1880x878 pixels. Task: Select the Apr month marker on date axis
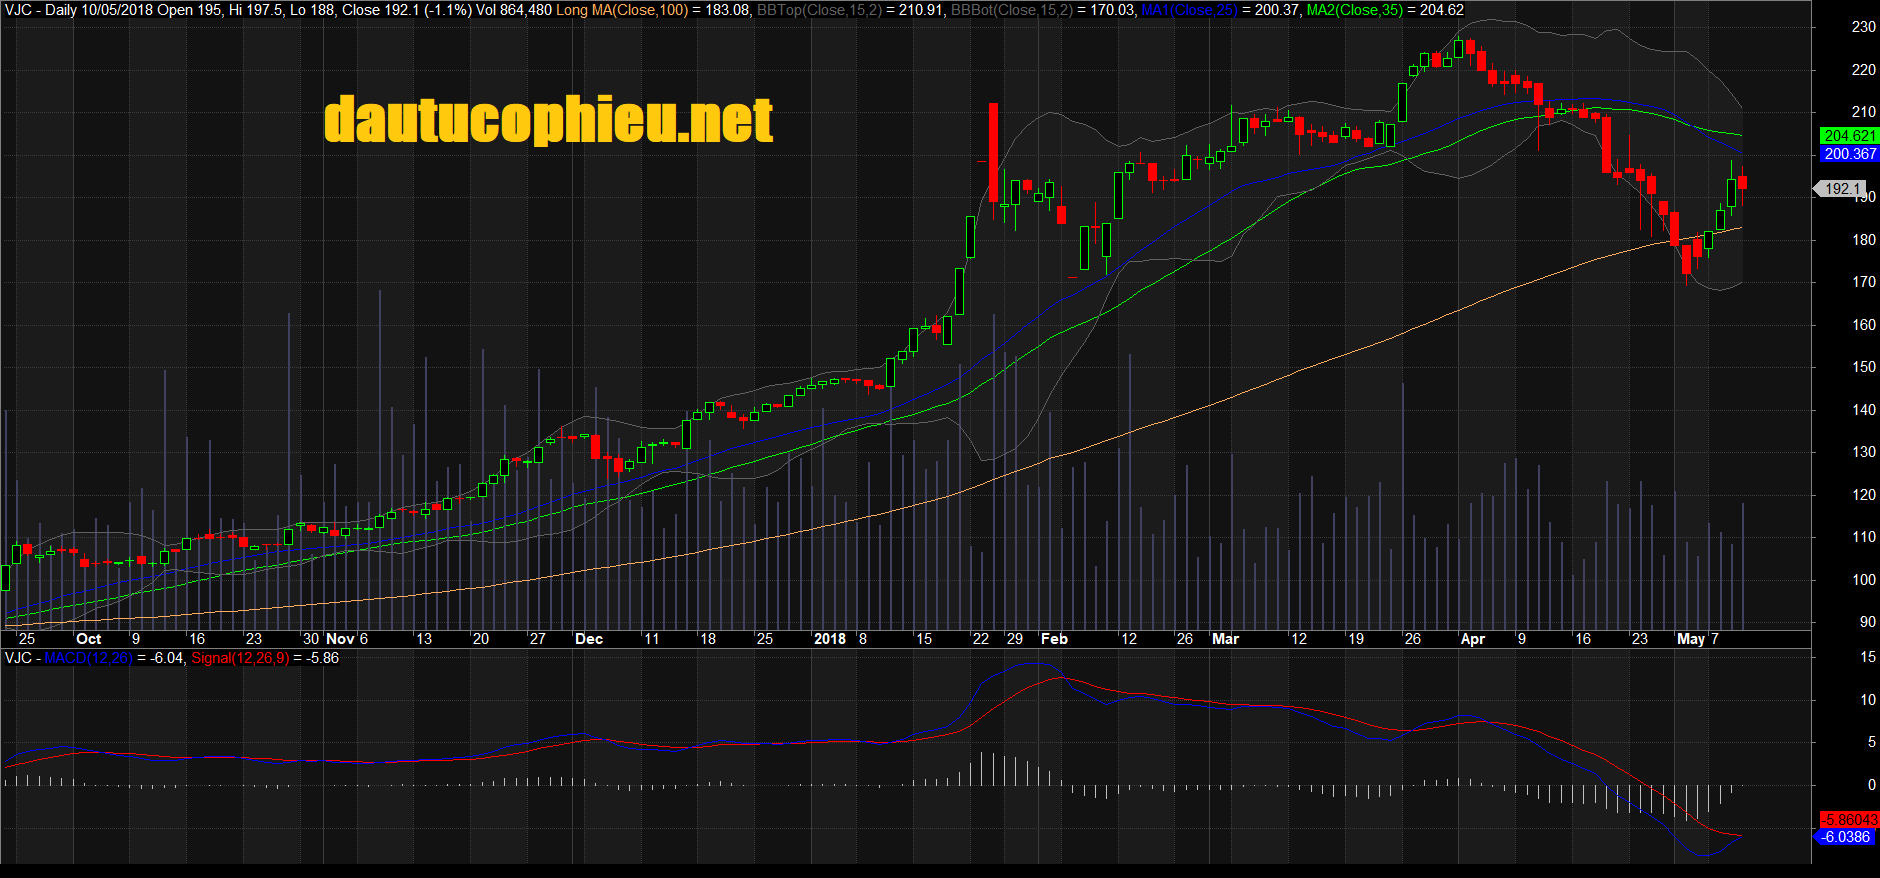[1472, 639]
